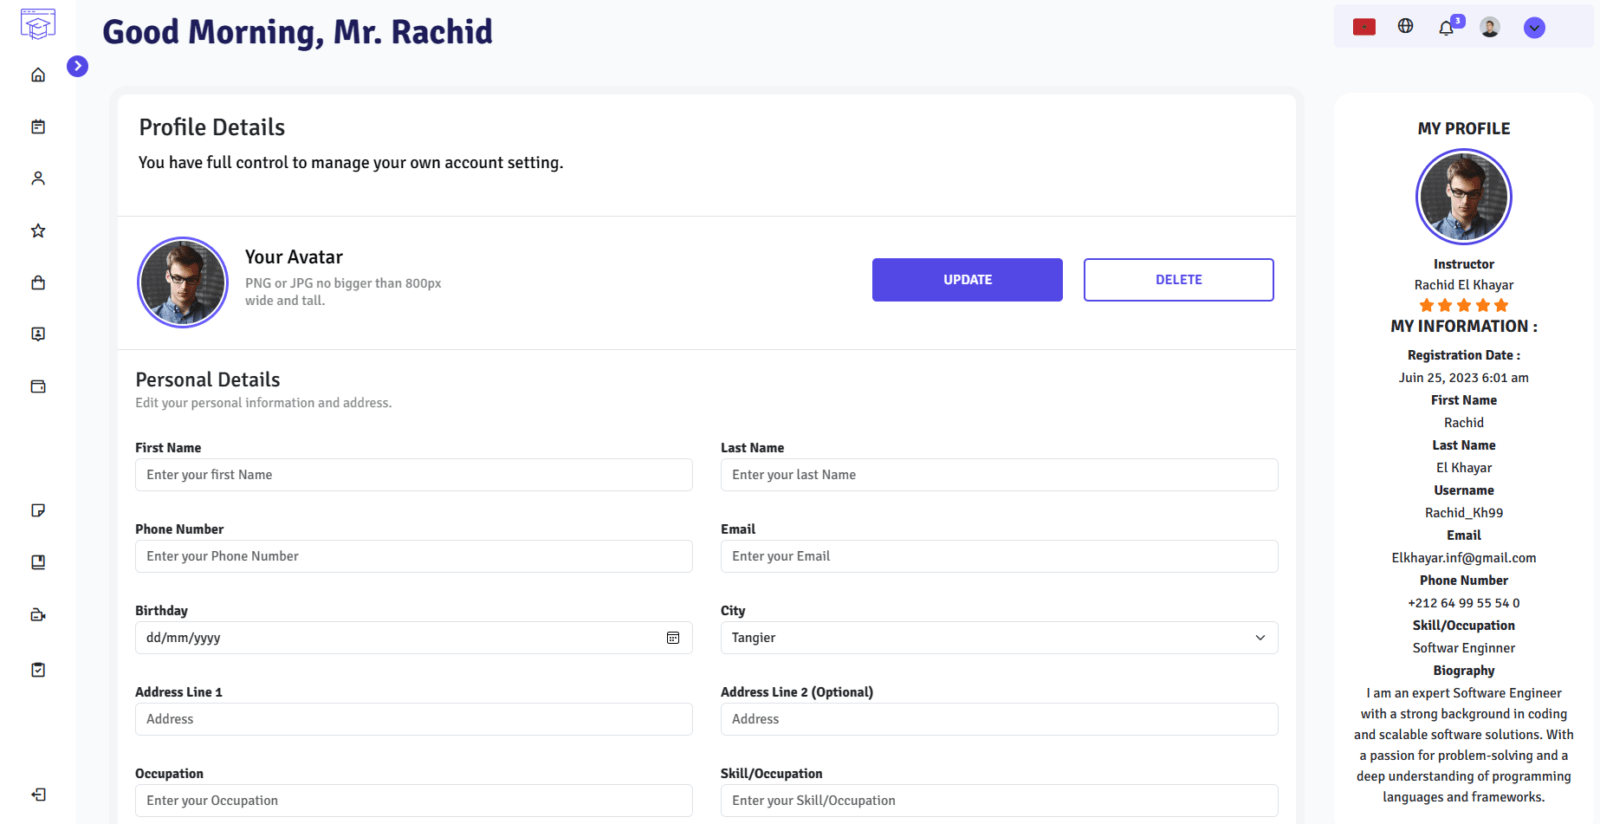Click the large avatar thumbnail in My Profile
Image resolution: width=1600 pixels, height=824 pixels.
[x=1463, y=197]
